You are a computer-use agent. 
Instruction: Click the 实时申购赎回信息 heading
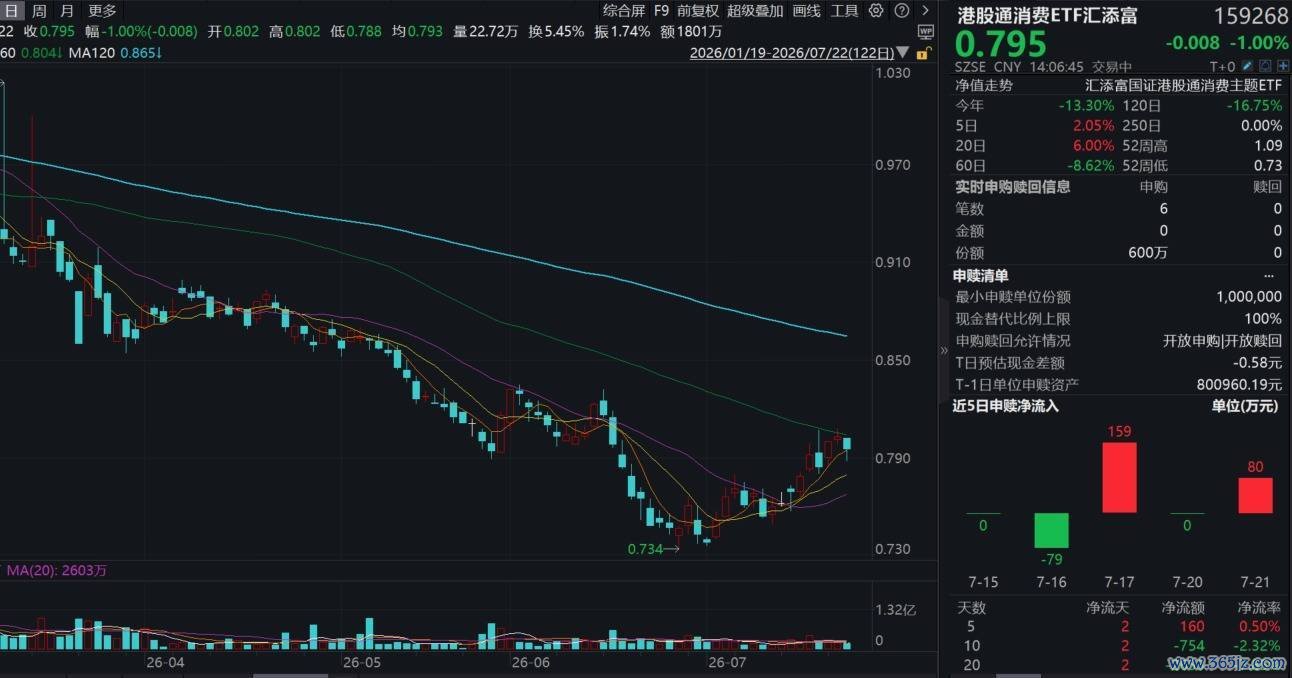tap(1013, 186)
